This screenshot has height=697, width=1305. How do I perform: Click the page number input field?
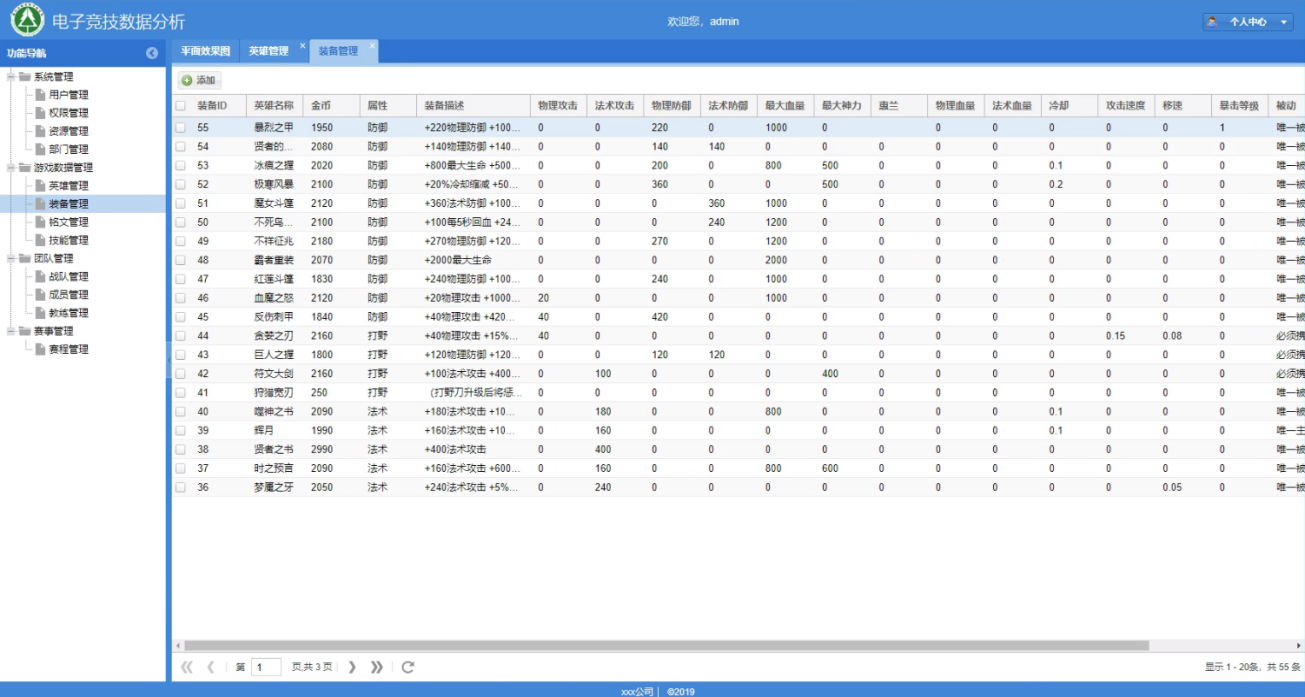click(266, 667)
